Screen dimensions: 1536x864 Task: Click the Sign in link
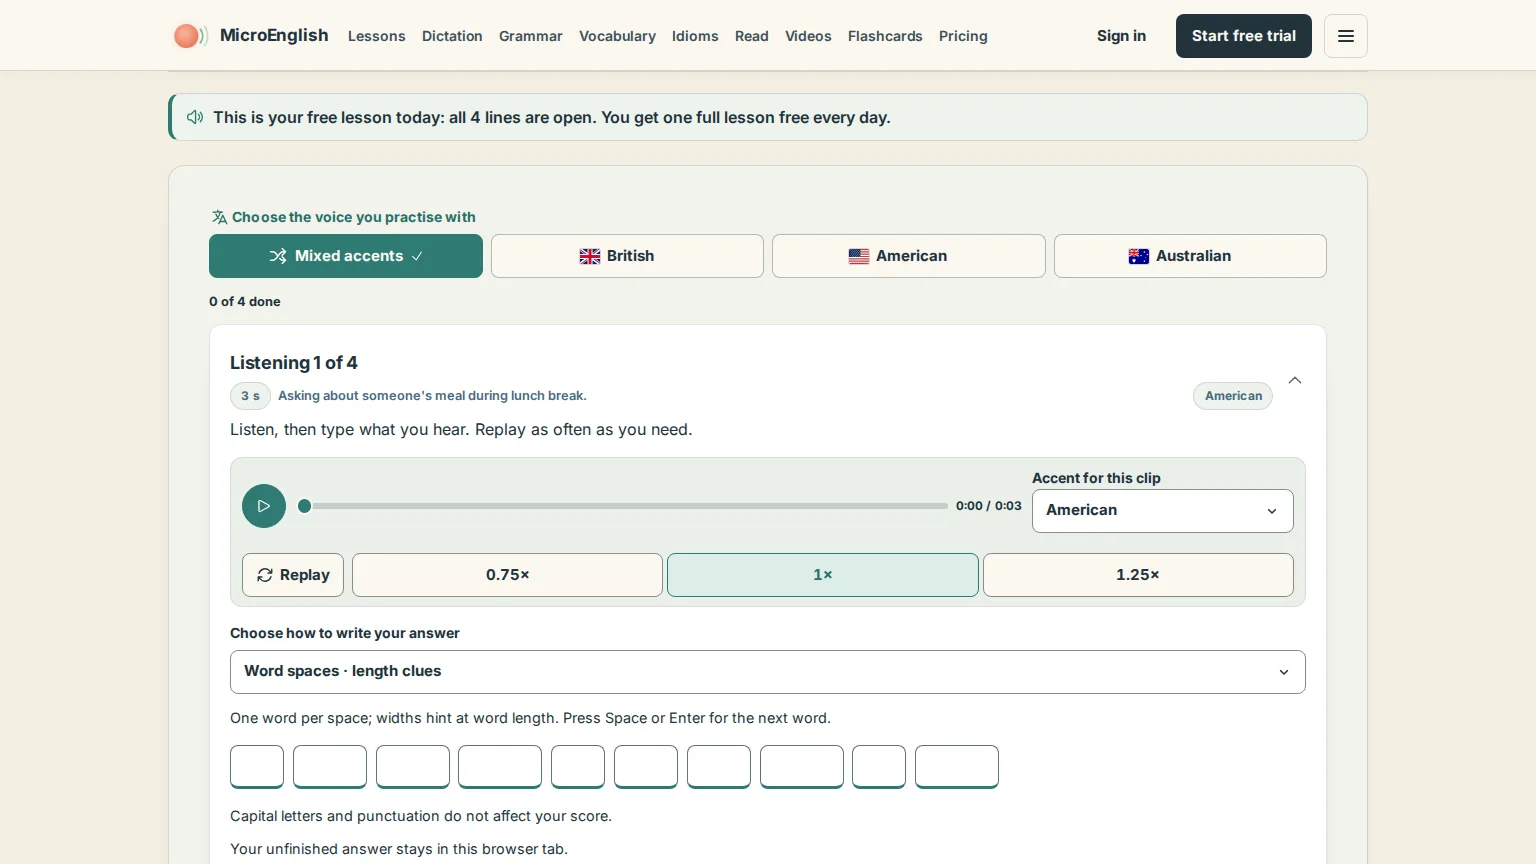click(x=1121, y=36)
